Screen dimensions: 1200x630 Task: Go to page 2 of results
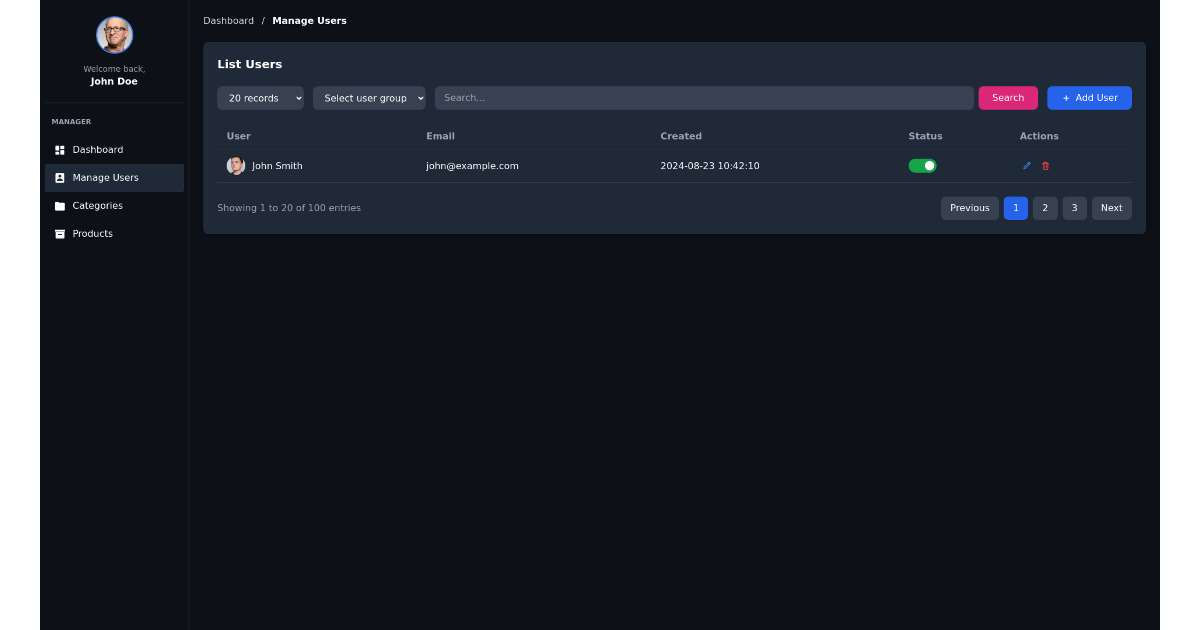tap(1044, 208)
